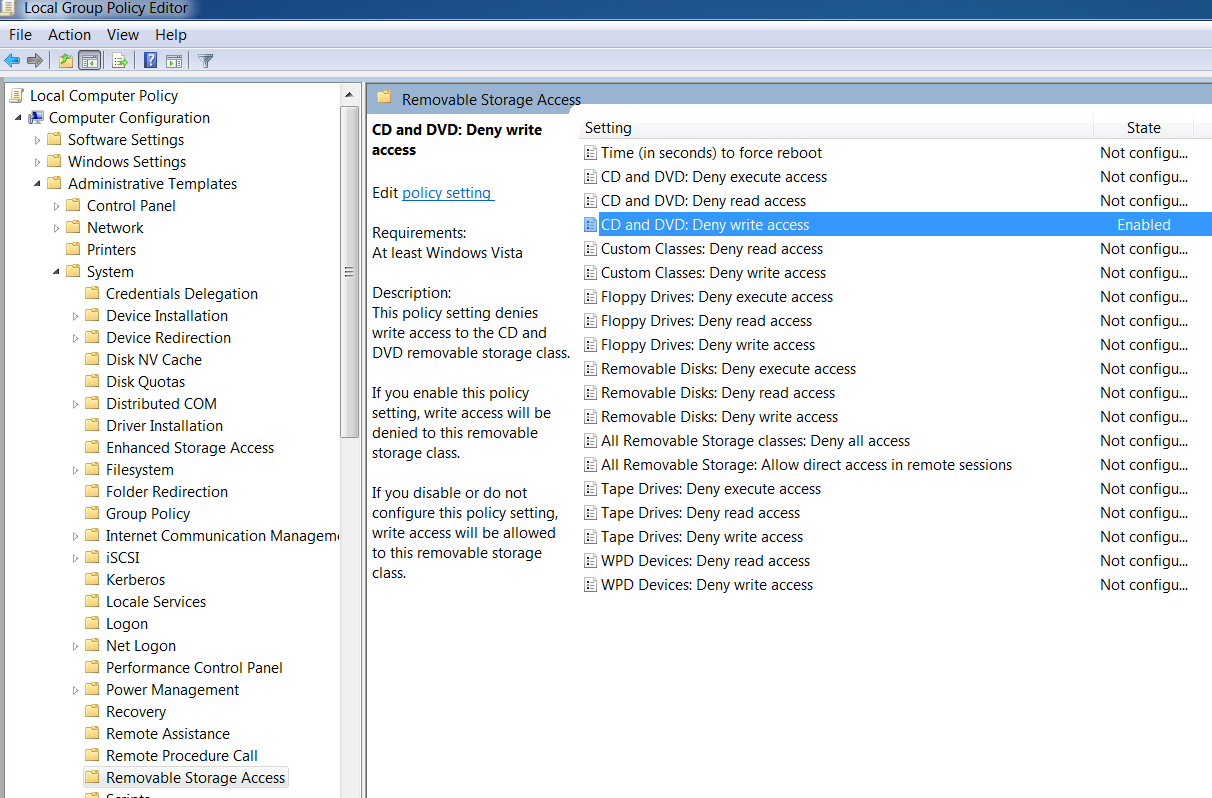Toggle Show/Hide Action Pane toolbar icon
Screen dimensions: 1212x798
[173, 60]
